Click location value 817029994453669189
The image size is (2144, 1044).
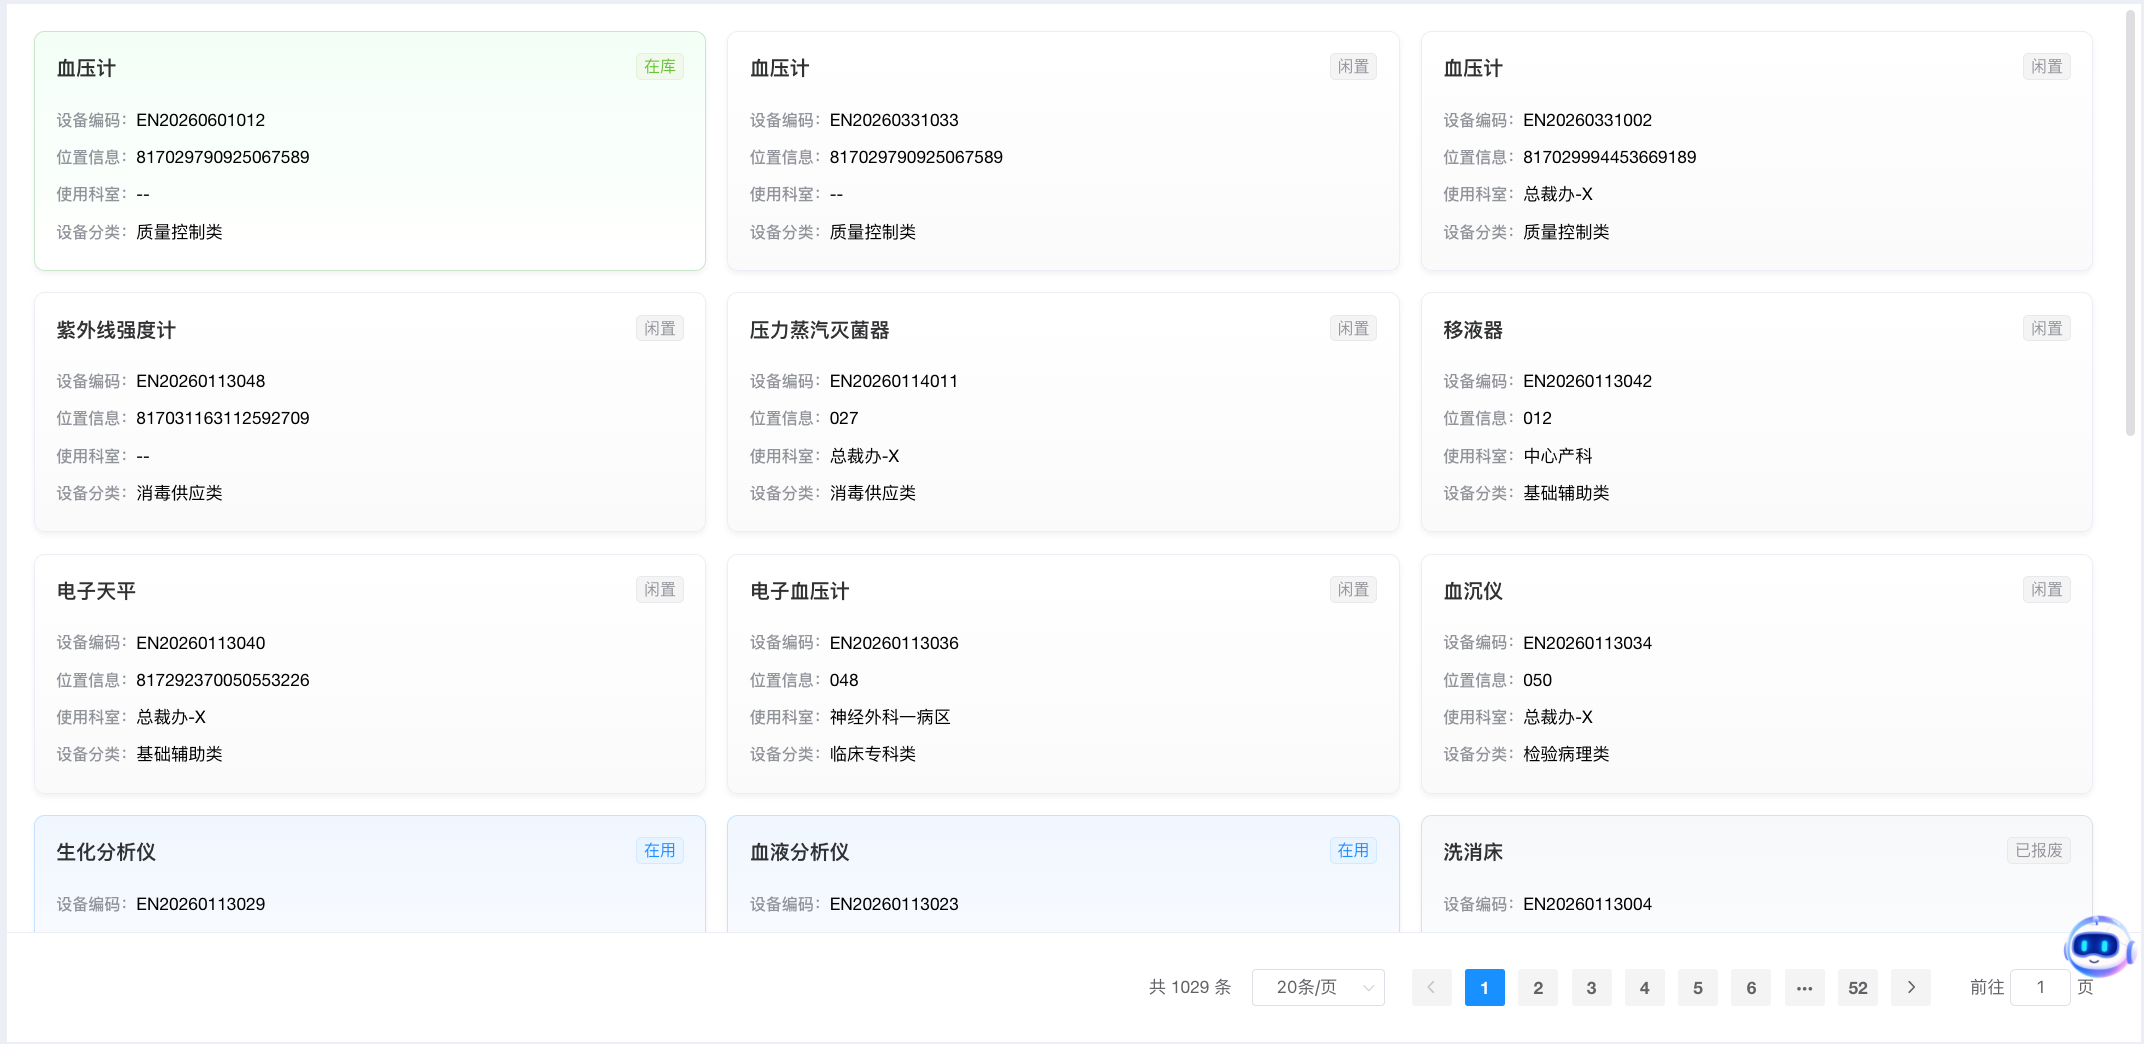pos(1609,157)
